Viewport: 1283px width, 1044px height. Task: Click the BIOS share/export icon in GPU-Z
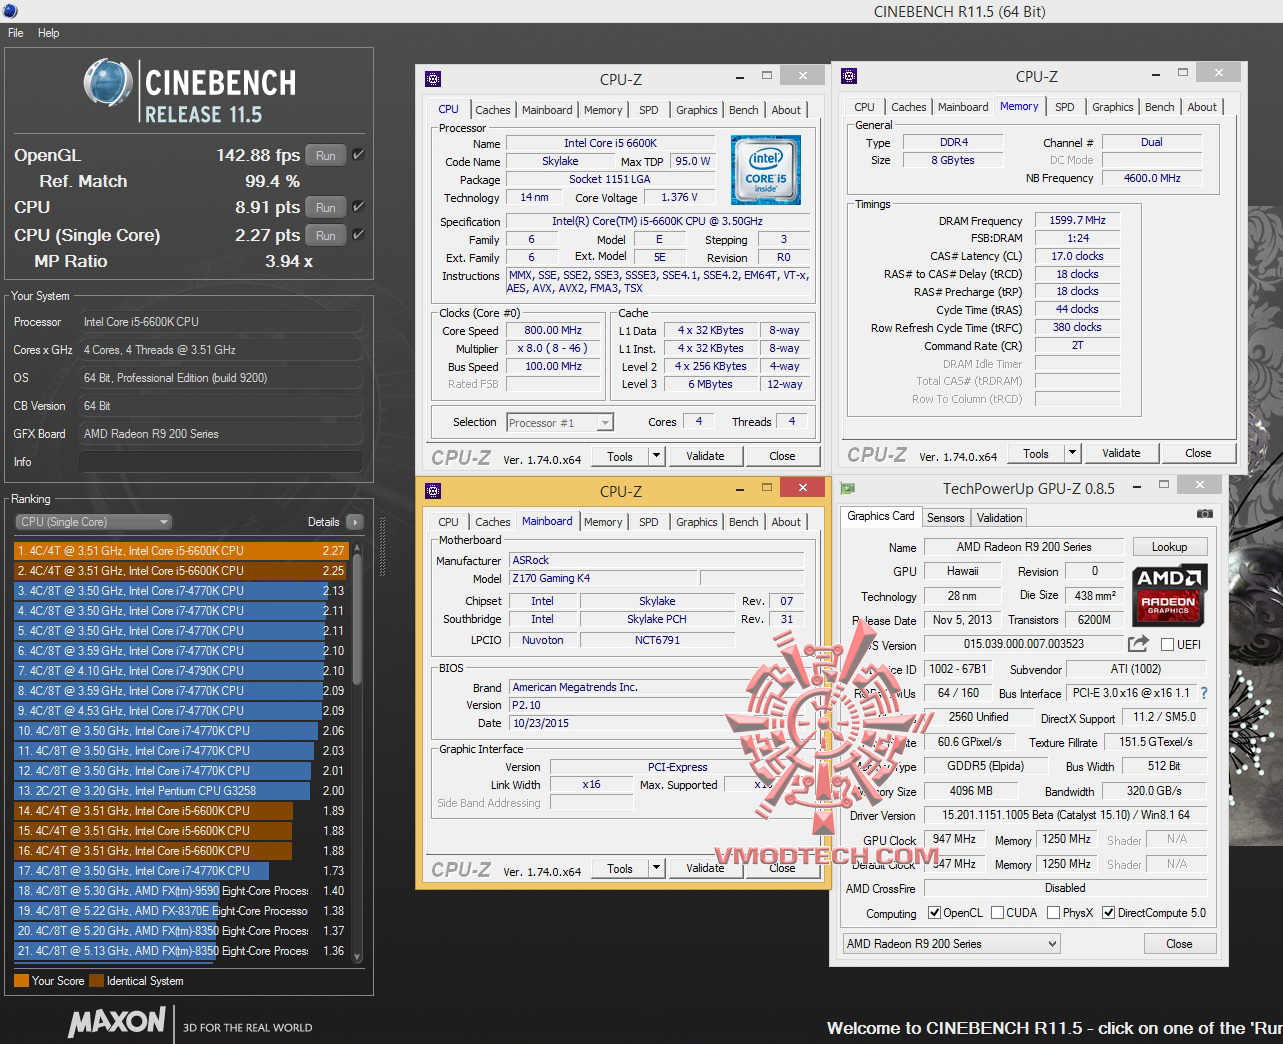[1138, 644]
